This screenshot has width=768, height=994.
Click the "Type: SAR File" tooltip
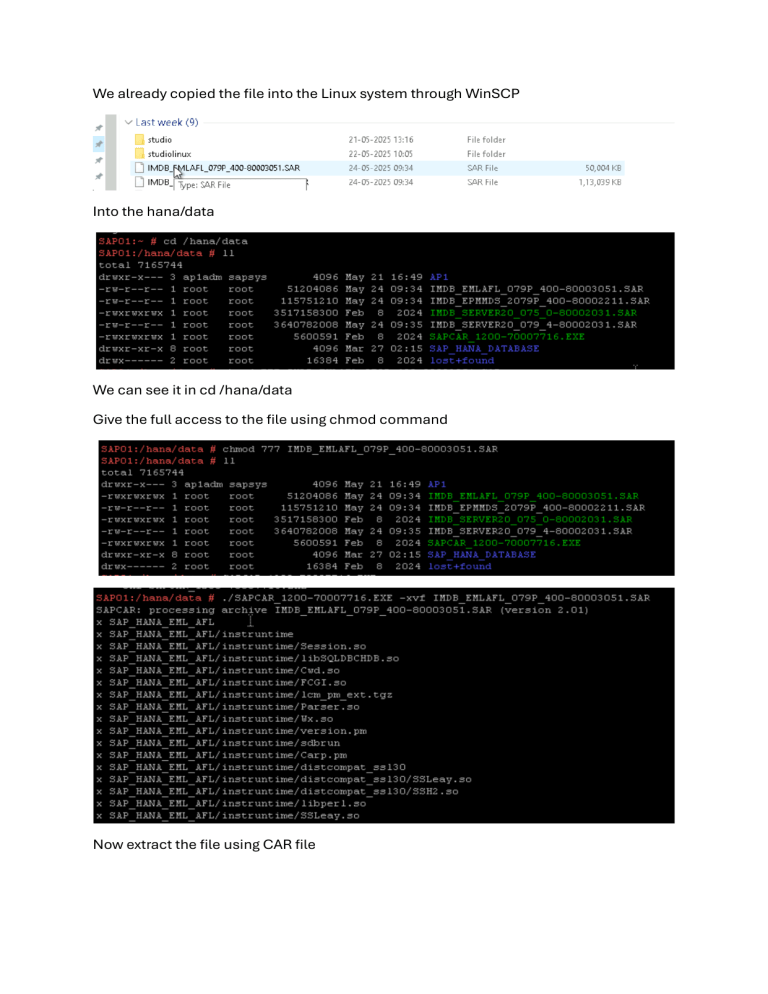(204, 185)
